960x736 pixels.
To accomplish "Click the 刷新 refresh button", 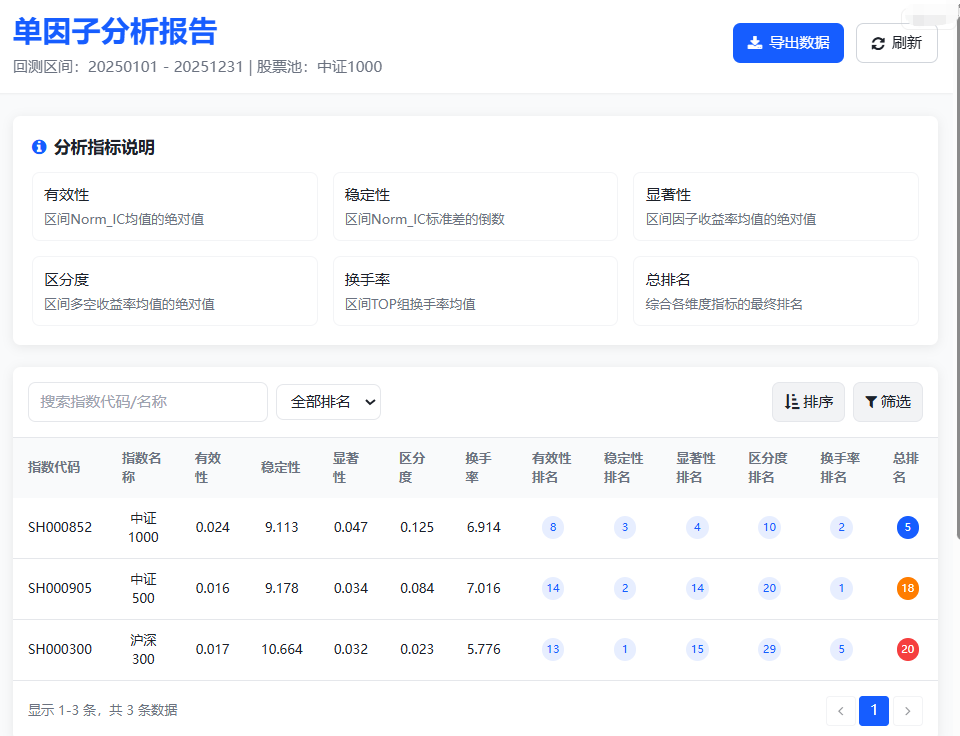I will tap(896, 43).
